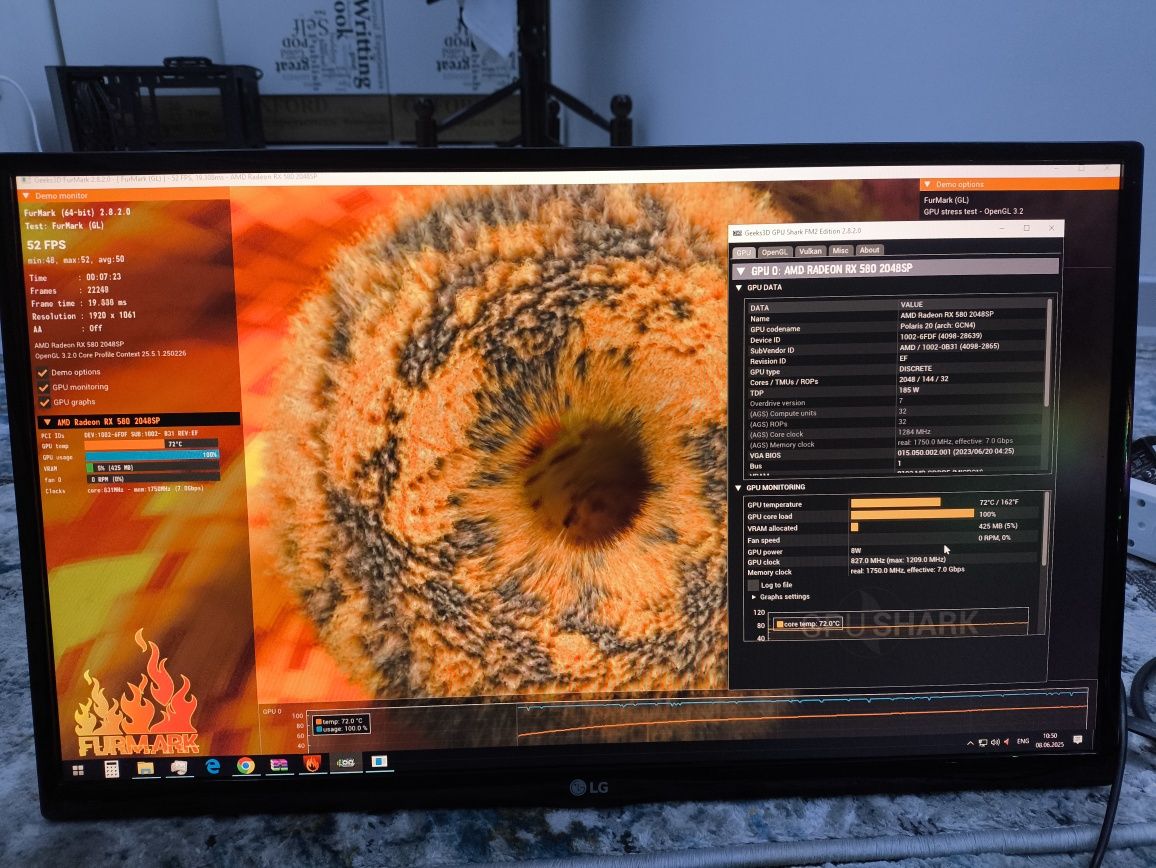Click the GPU temperature bar in GPU Shark
This screenshot has width=1156, height=868.
pos(895,502)
